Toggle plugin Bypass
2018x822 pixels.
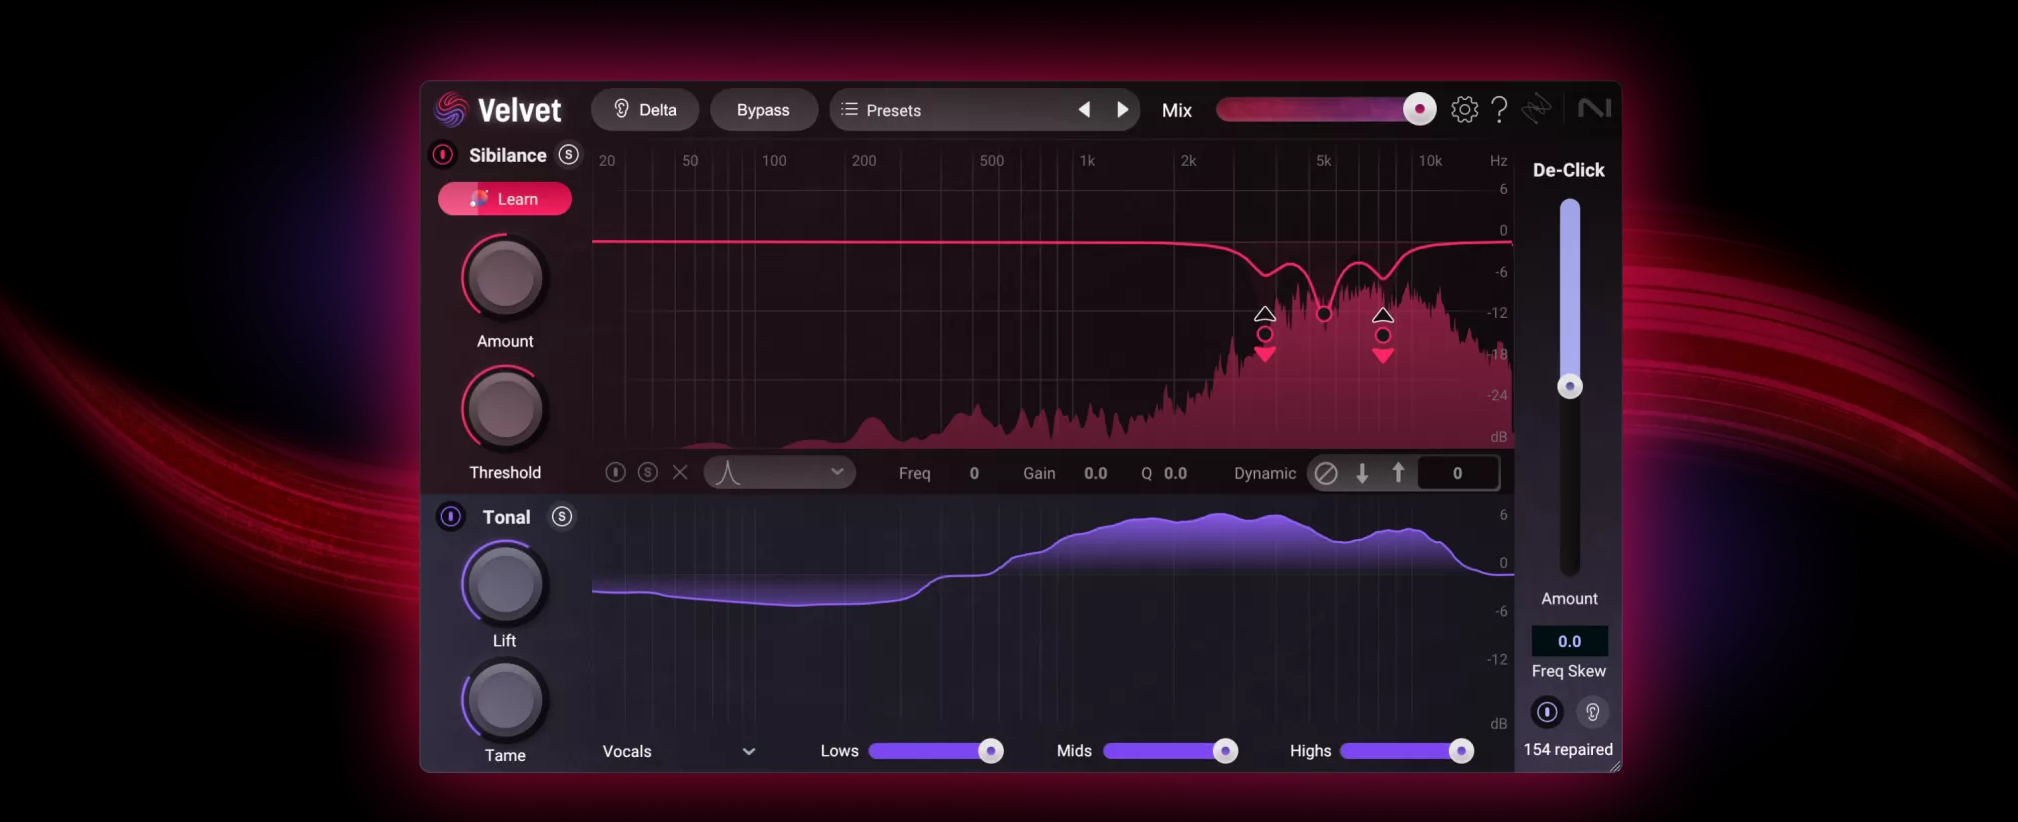click(763, 110)
